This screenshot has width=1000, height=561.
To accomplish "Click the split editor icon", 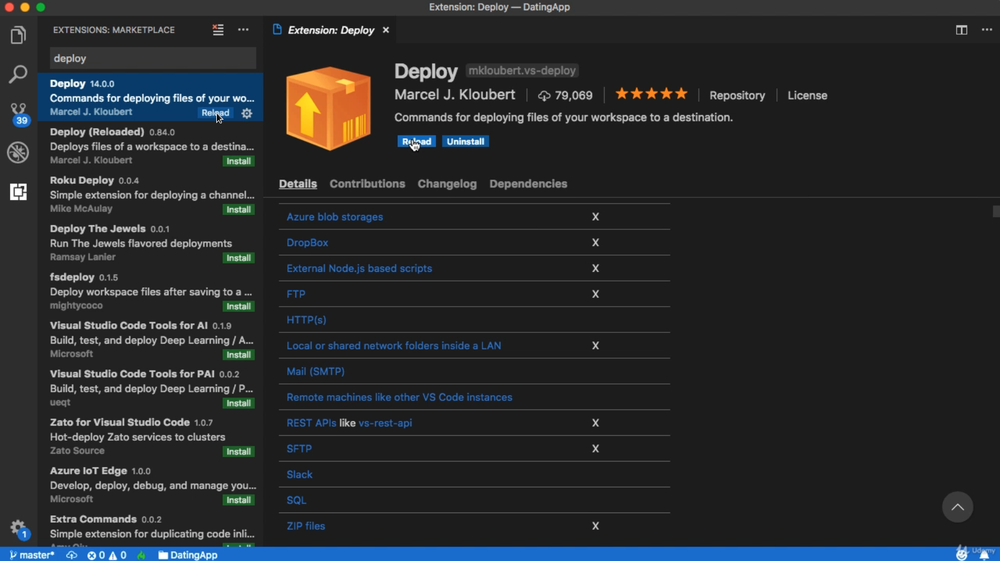I will 961,30.
